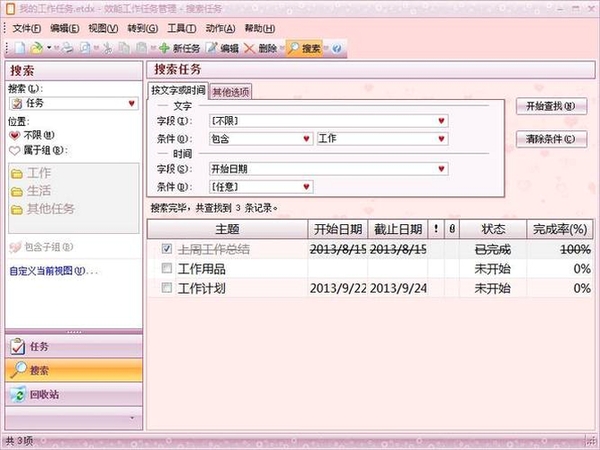Open 任务 in the bottom navigation pane
This screenshot has width=600, height=450.
click(73, 347)
